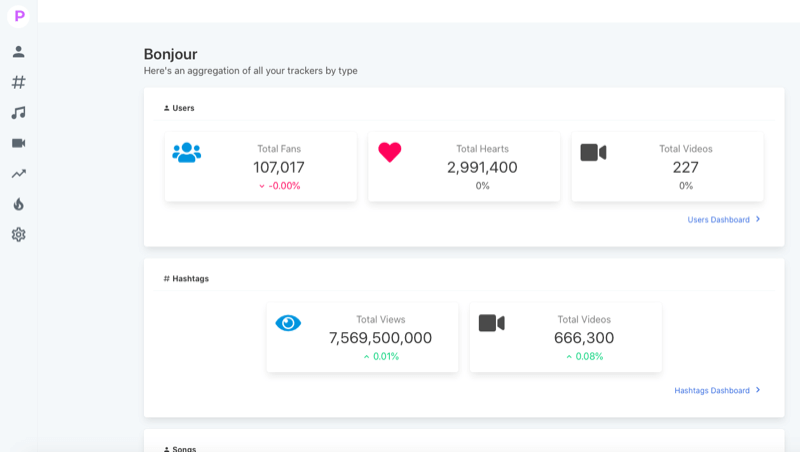The width and height of the screenshot is (800, 452).
Task: Open Settings gear in sidebar
Action: tap(18, 235)
